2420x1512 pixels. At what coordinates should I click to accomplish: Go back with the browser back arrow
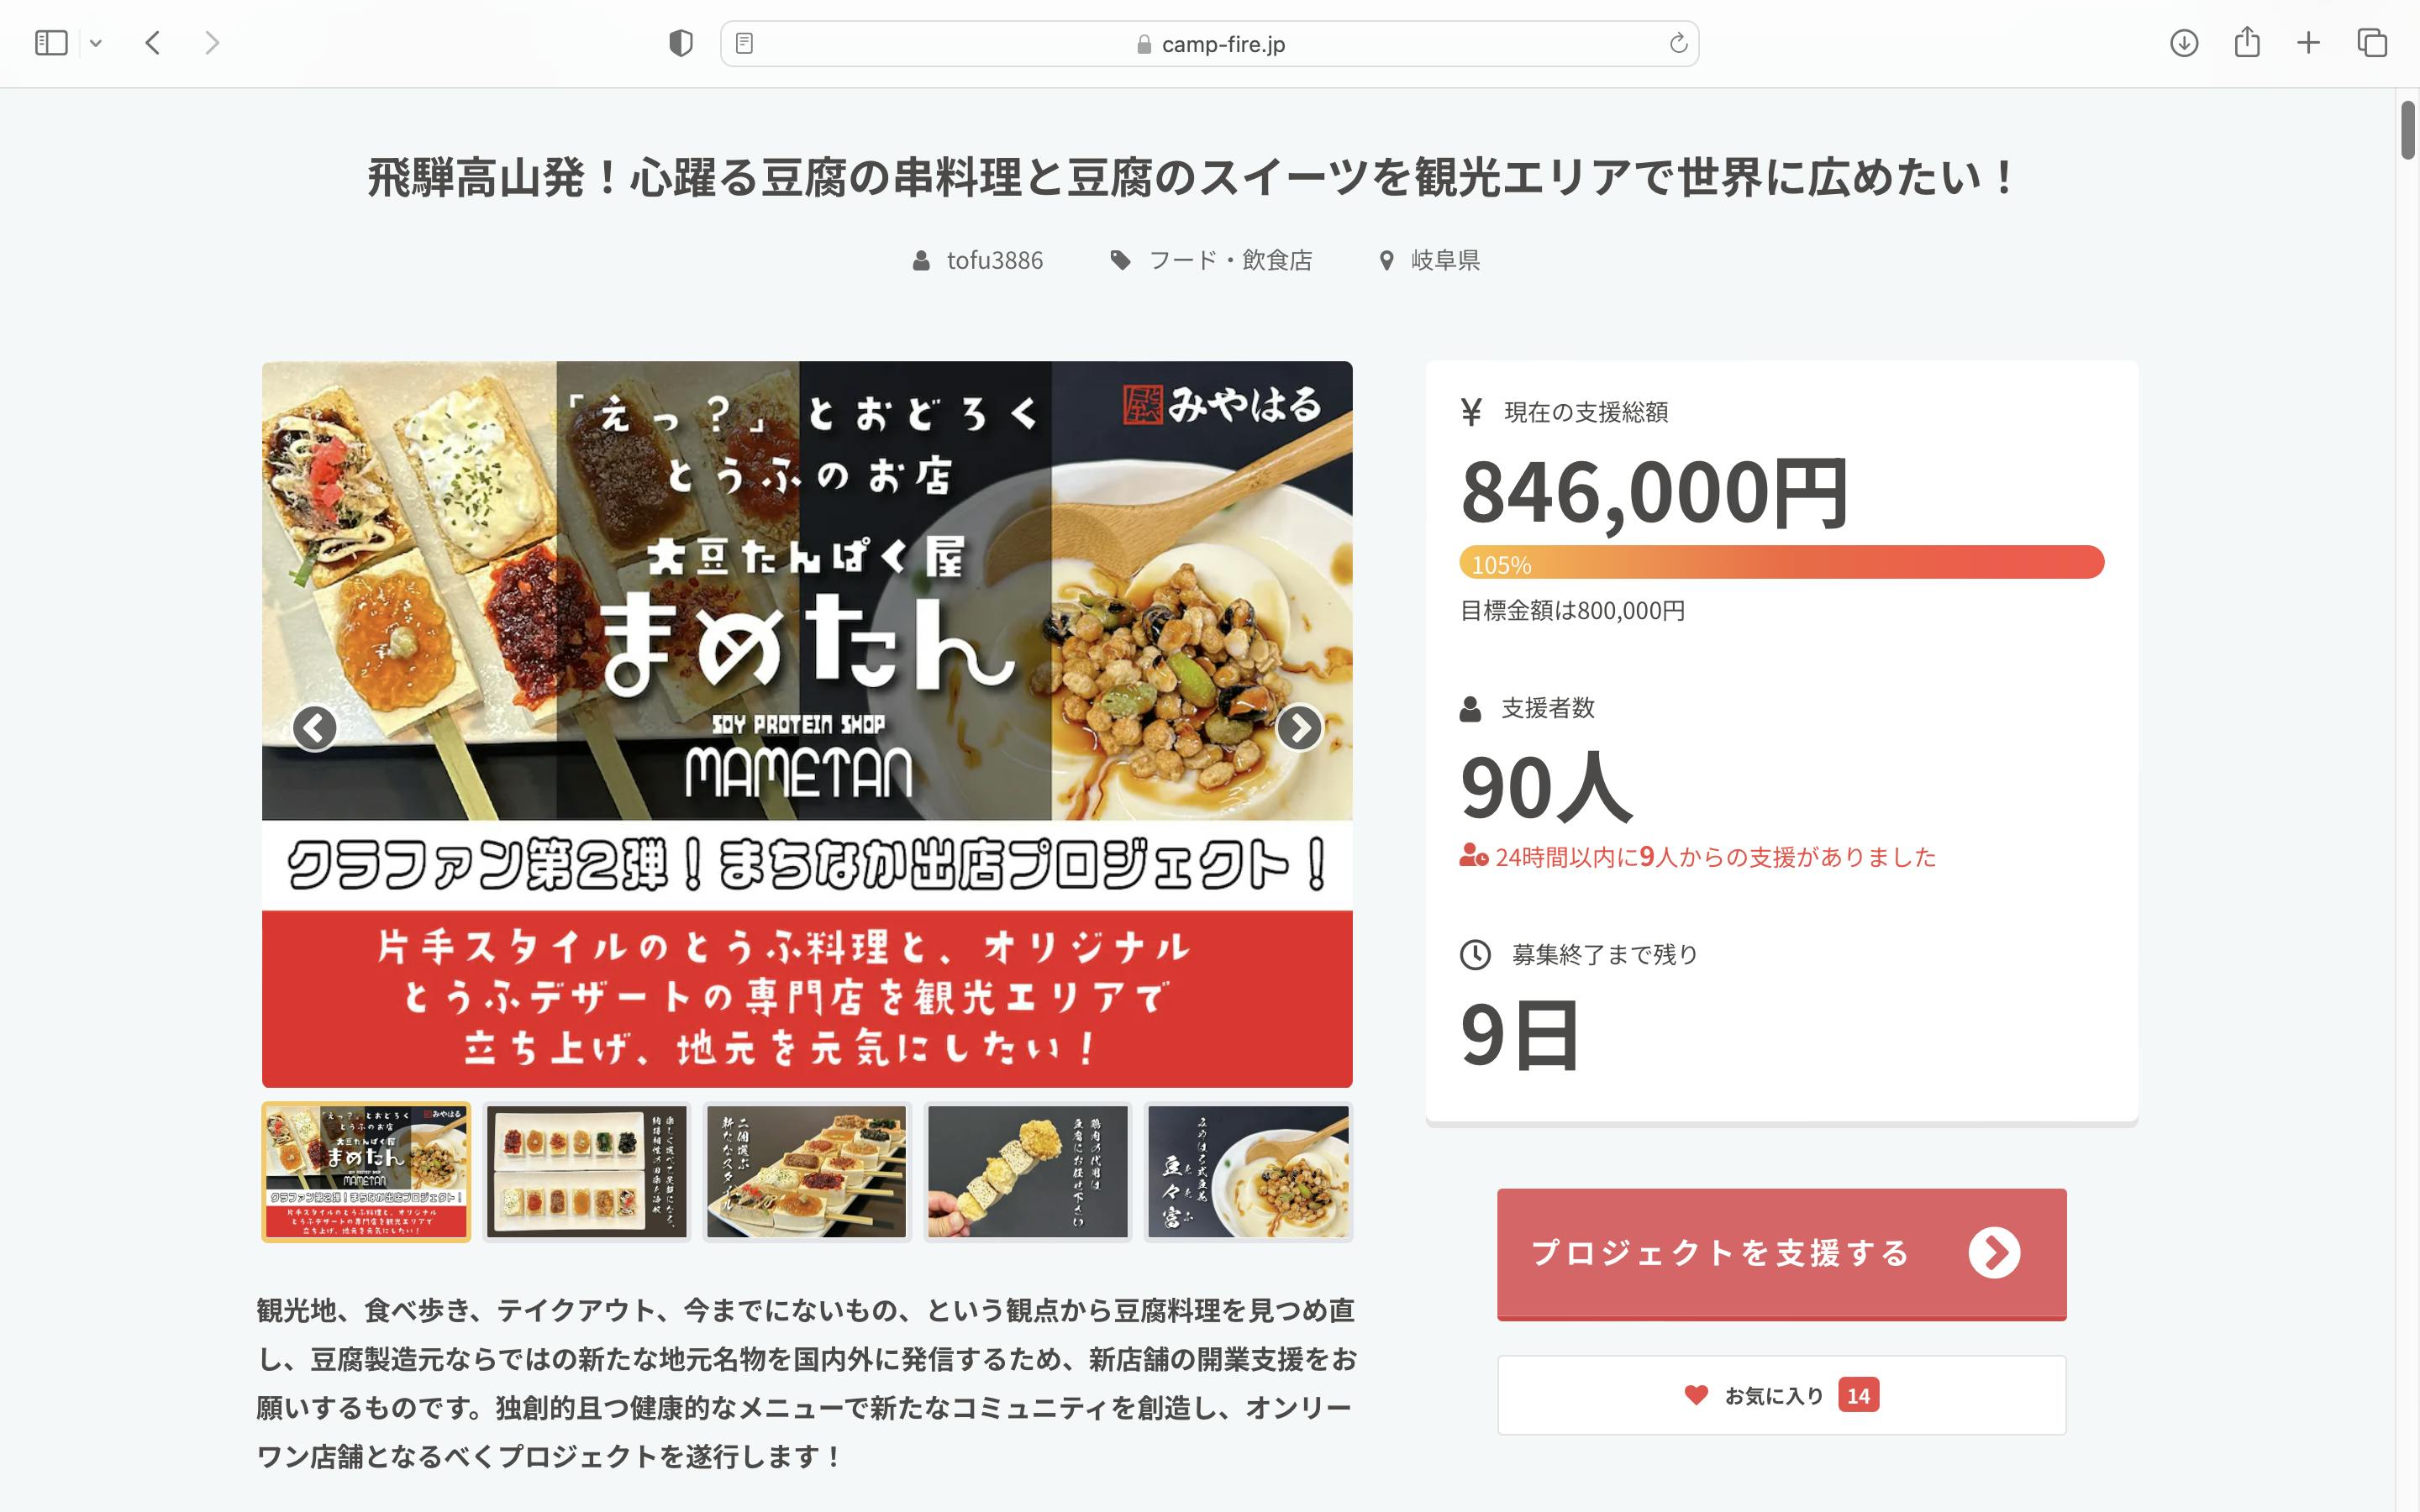click(153, 43)
